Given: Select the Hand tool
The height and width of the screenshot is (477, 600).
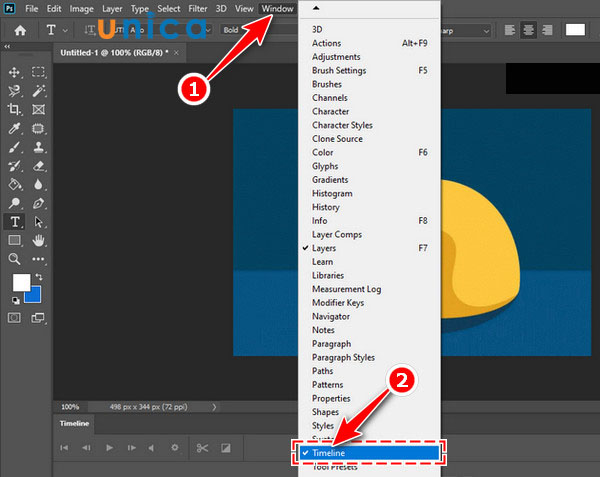Looking at the screenshot, I should pos(39,241).
